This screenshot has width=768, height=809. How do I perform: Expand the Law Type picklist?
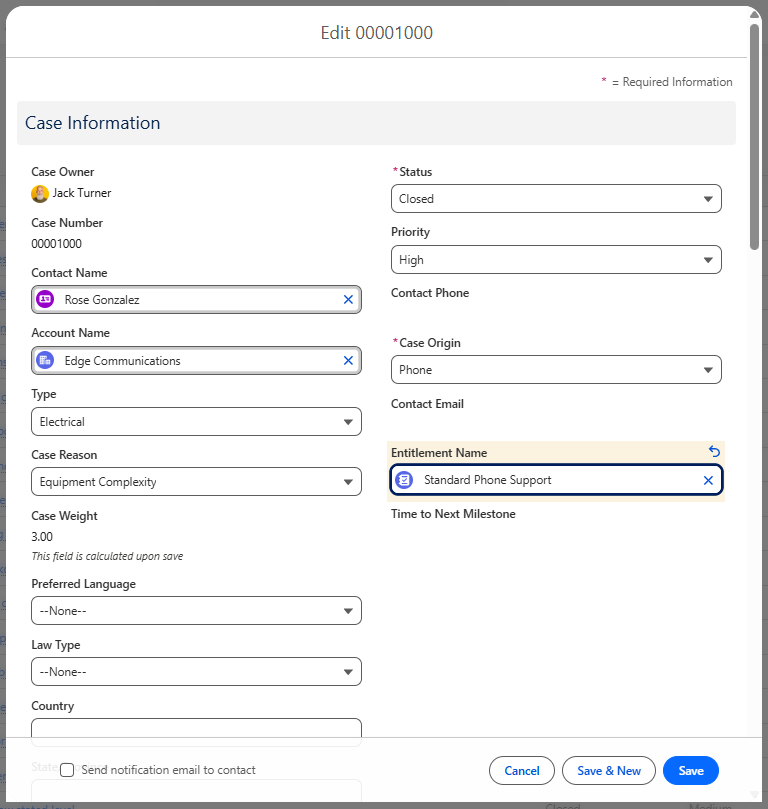click(x=196, y=672)
